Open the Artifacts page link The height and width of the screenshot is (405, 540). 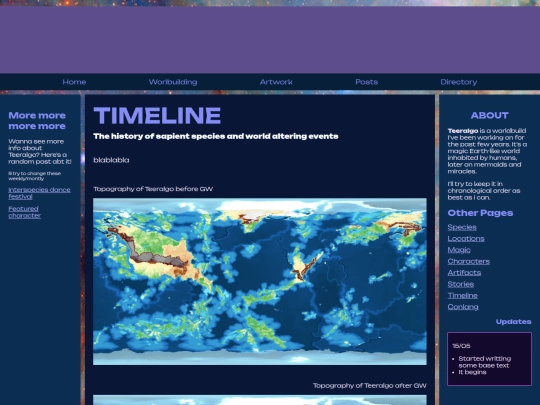pos(464,273)
